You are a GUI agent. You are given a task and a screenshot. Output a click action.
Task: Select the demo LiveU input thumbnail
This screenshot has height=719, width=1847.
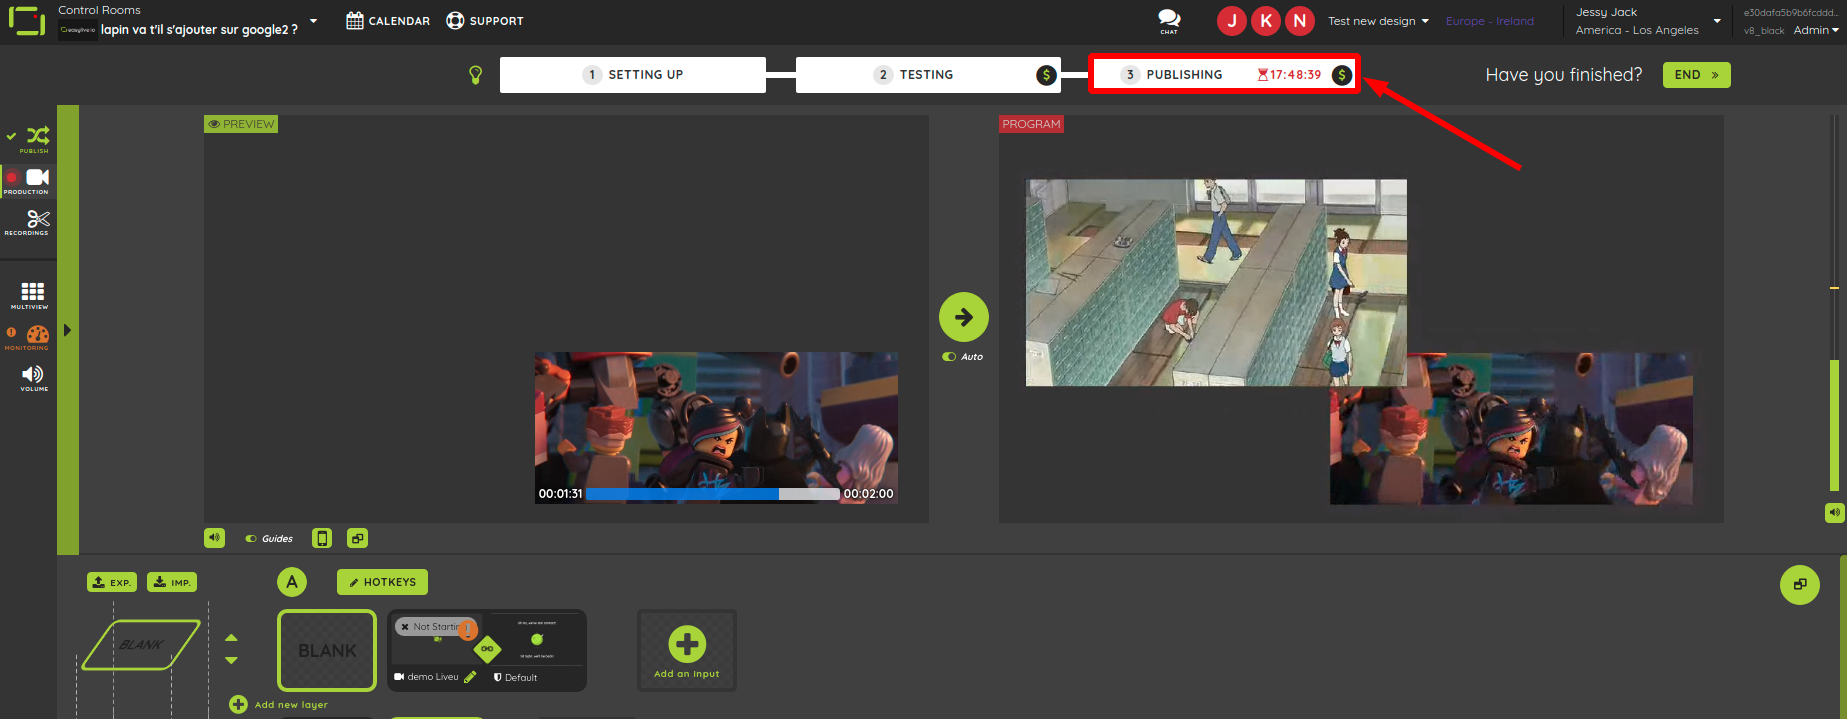(x=437, y=639)
